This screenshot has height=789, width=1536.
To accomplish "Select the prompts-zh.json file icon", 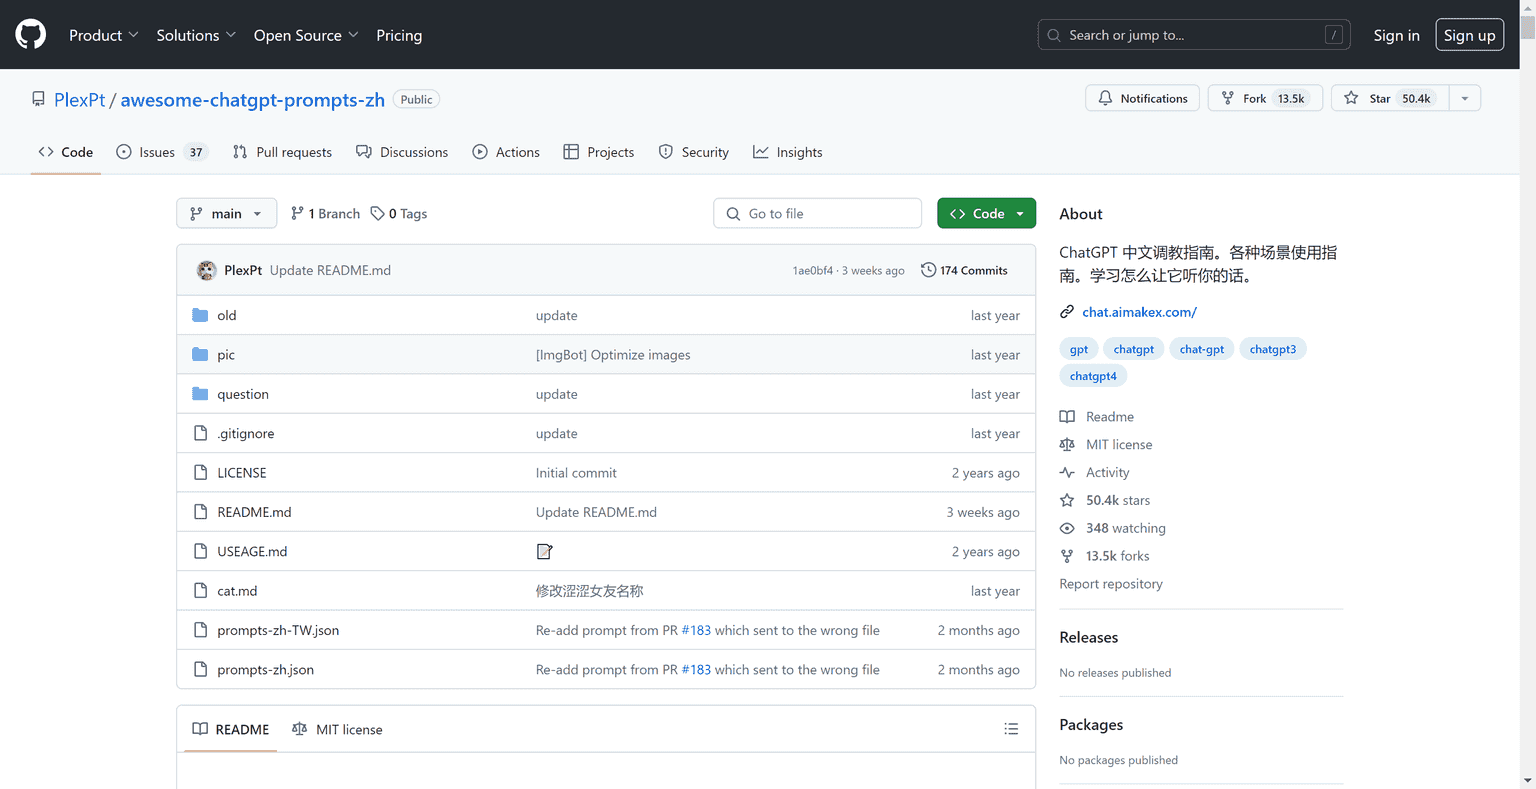I will tap(200, 670).
